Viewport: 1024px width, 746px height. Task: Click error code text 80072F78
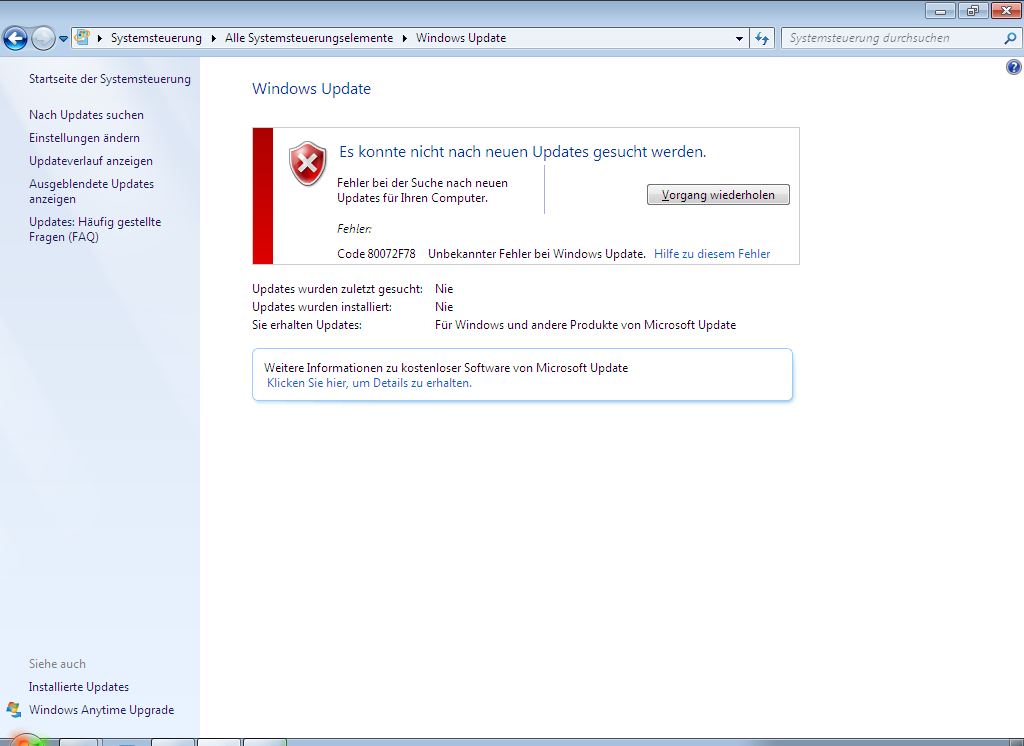[x=391, y=254]
